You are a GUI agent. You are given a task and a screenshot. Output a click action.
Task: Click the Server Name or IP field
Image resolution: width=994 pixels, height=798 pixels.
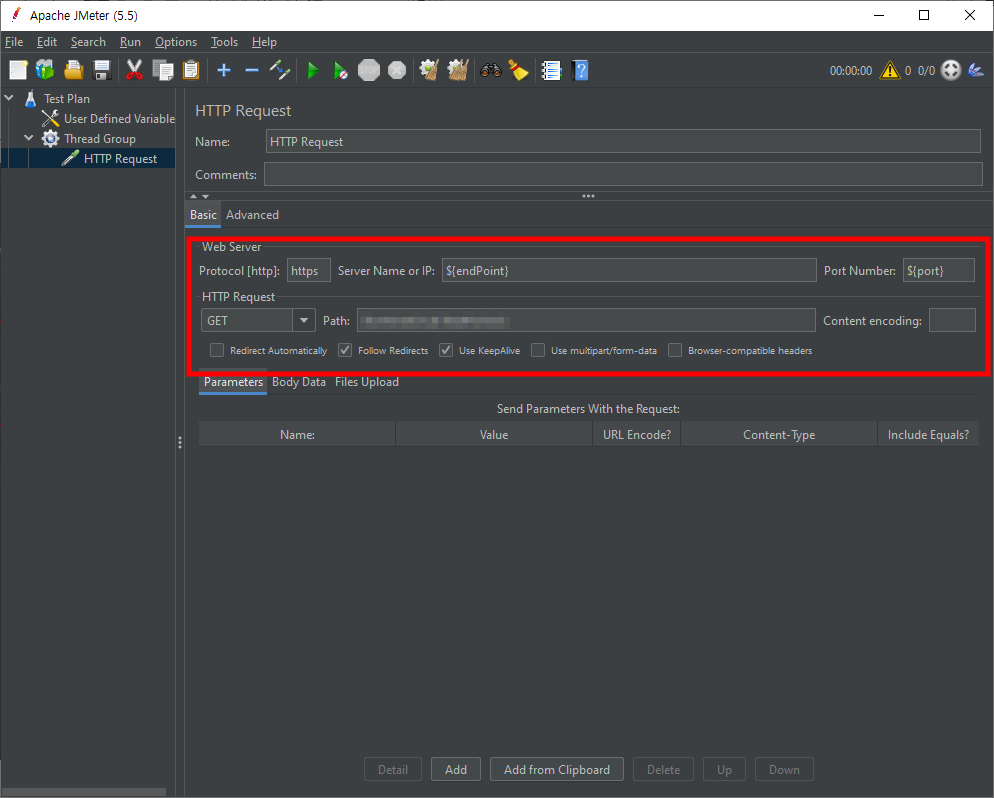pos(629,271)
